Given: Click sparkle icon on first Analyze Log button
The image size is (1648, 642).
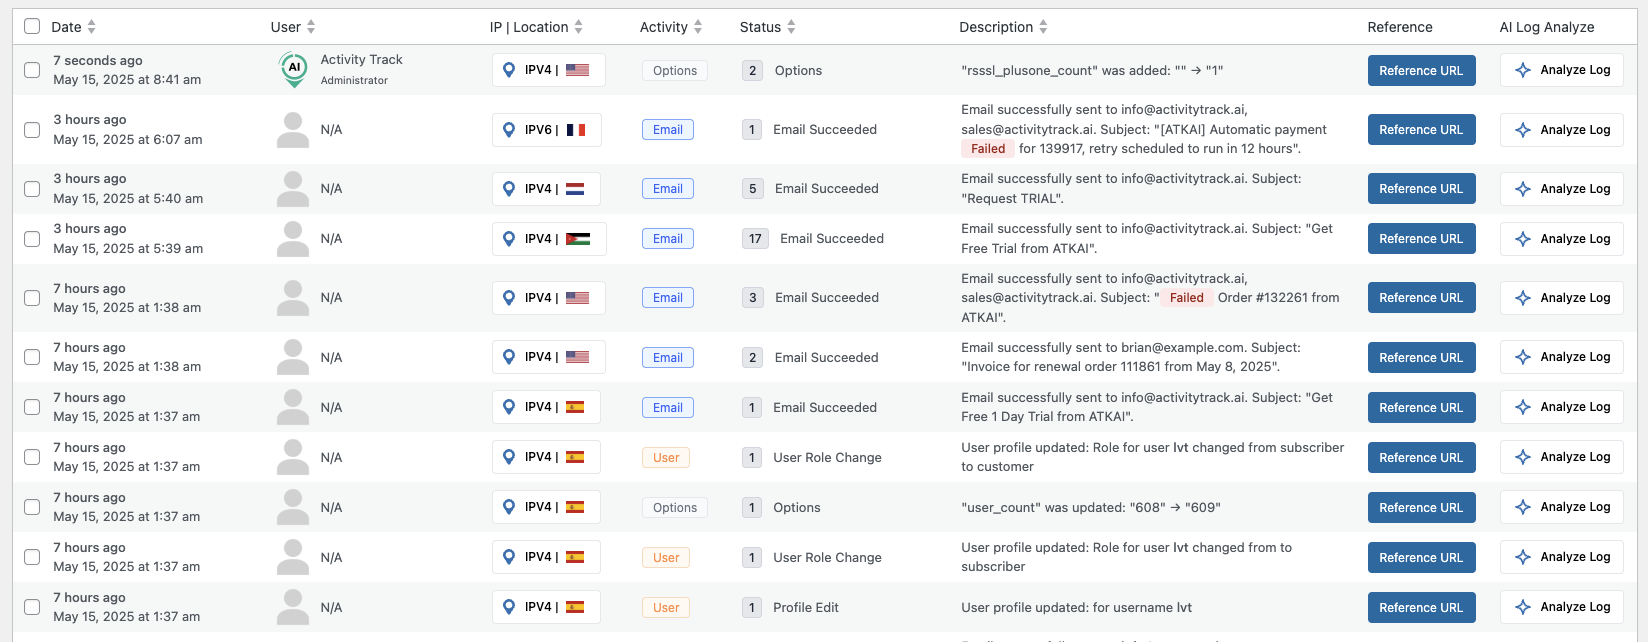Looking at the screenshot, I should [x=1523, y=70].
